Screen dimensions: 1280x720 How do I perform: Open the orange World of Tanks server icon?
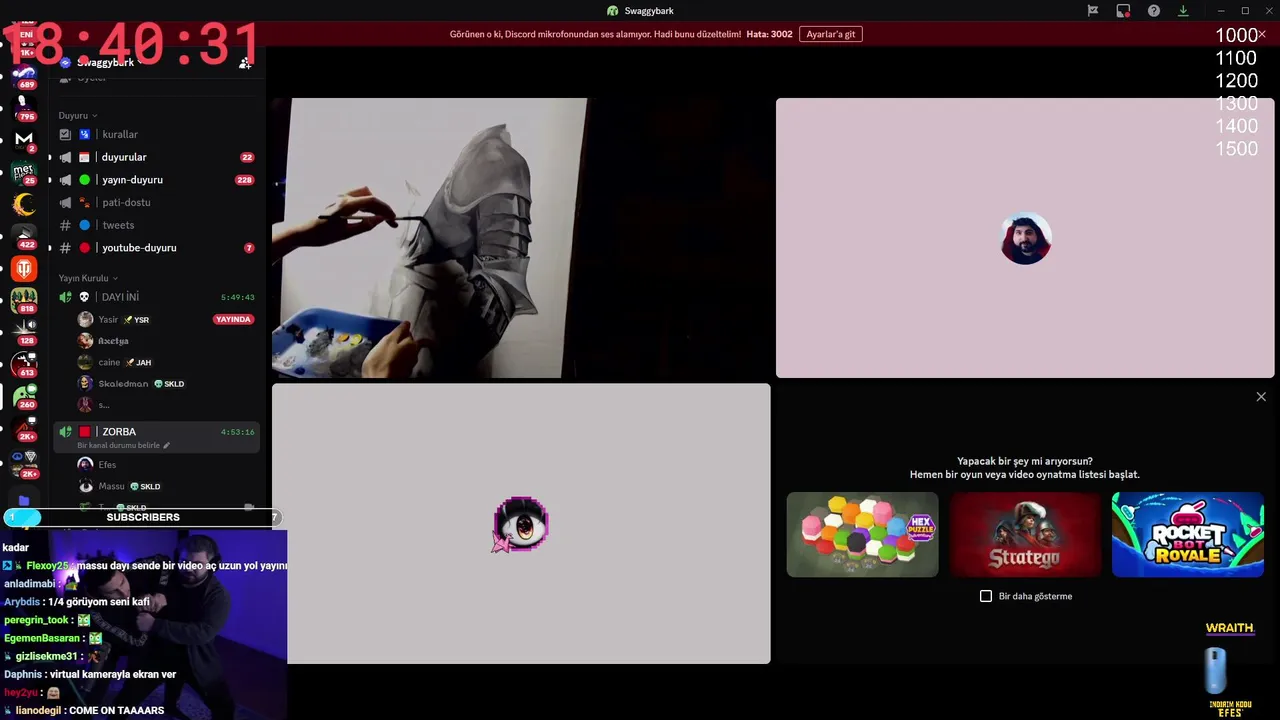(24, 269)
